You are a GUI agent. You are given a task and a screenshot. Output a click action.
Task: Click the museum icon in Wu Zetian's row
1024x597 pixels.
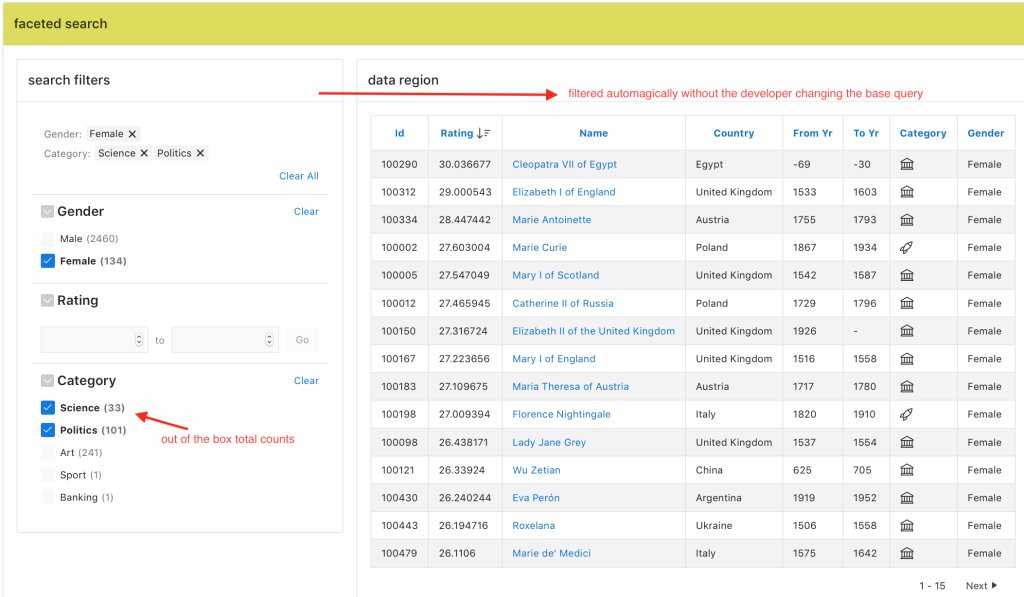click(x=906, y=470)
